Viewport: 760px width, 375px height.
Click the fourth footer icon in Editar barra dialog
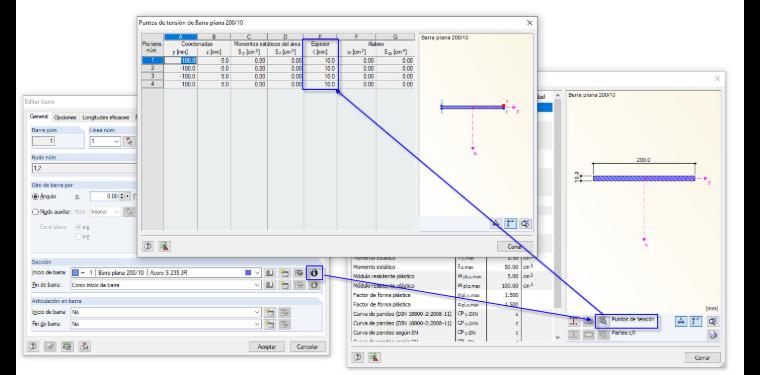[x=84, y=346]
